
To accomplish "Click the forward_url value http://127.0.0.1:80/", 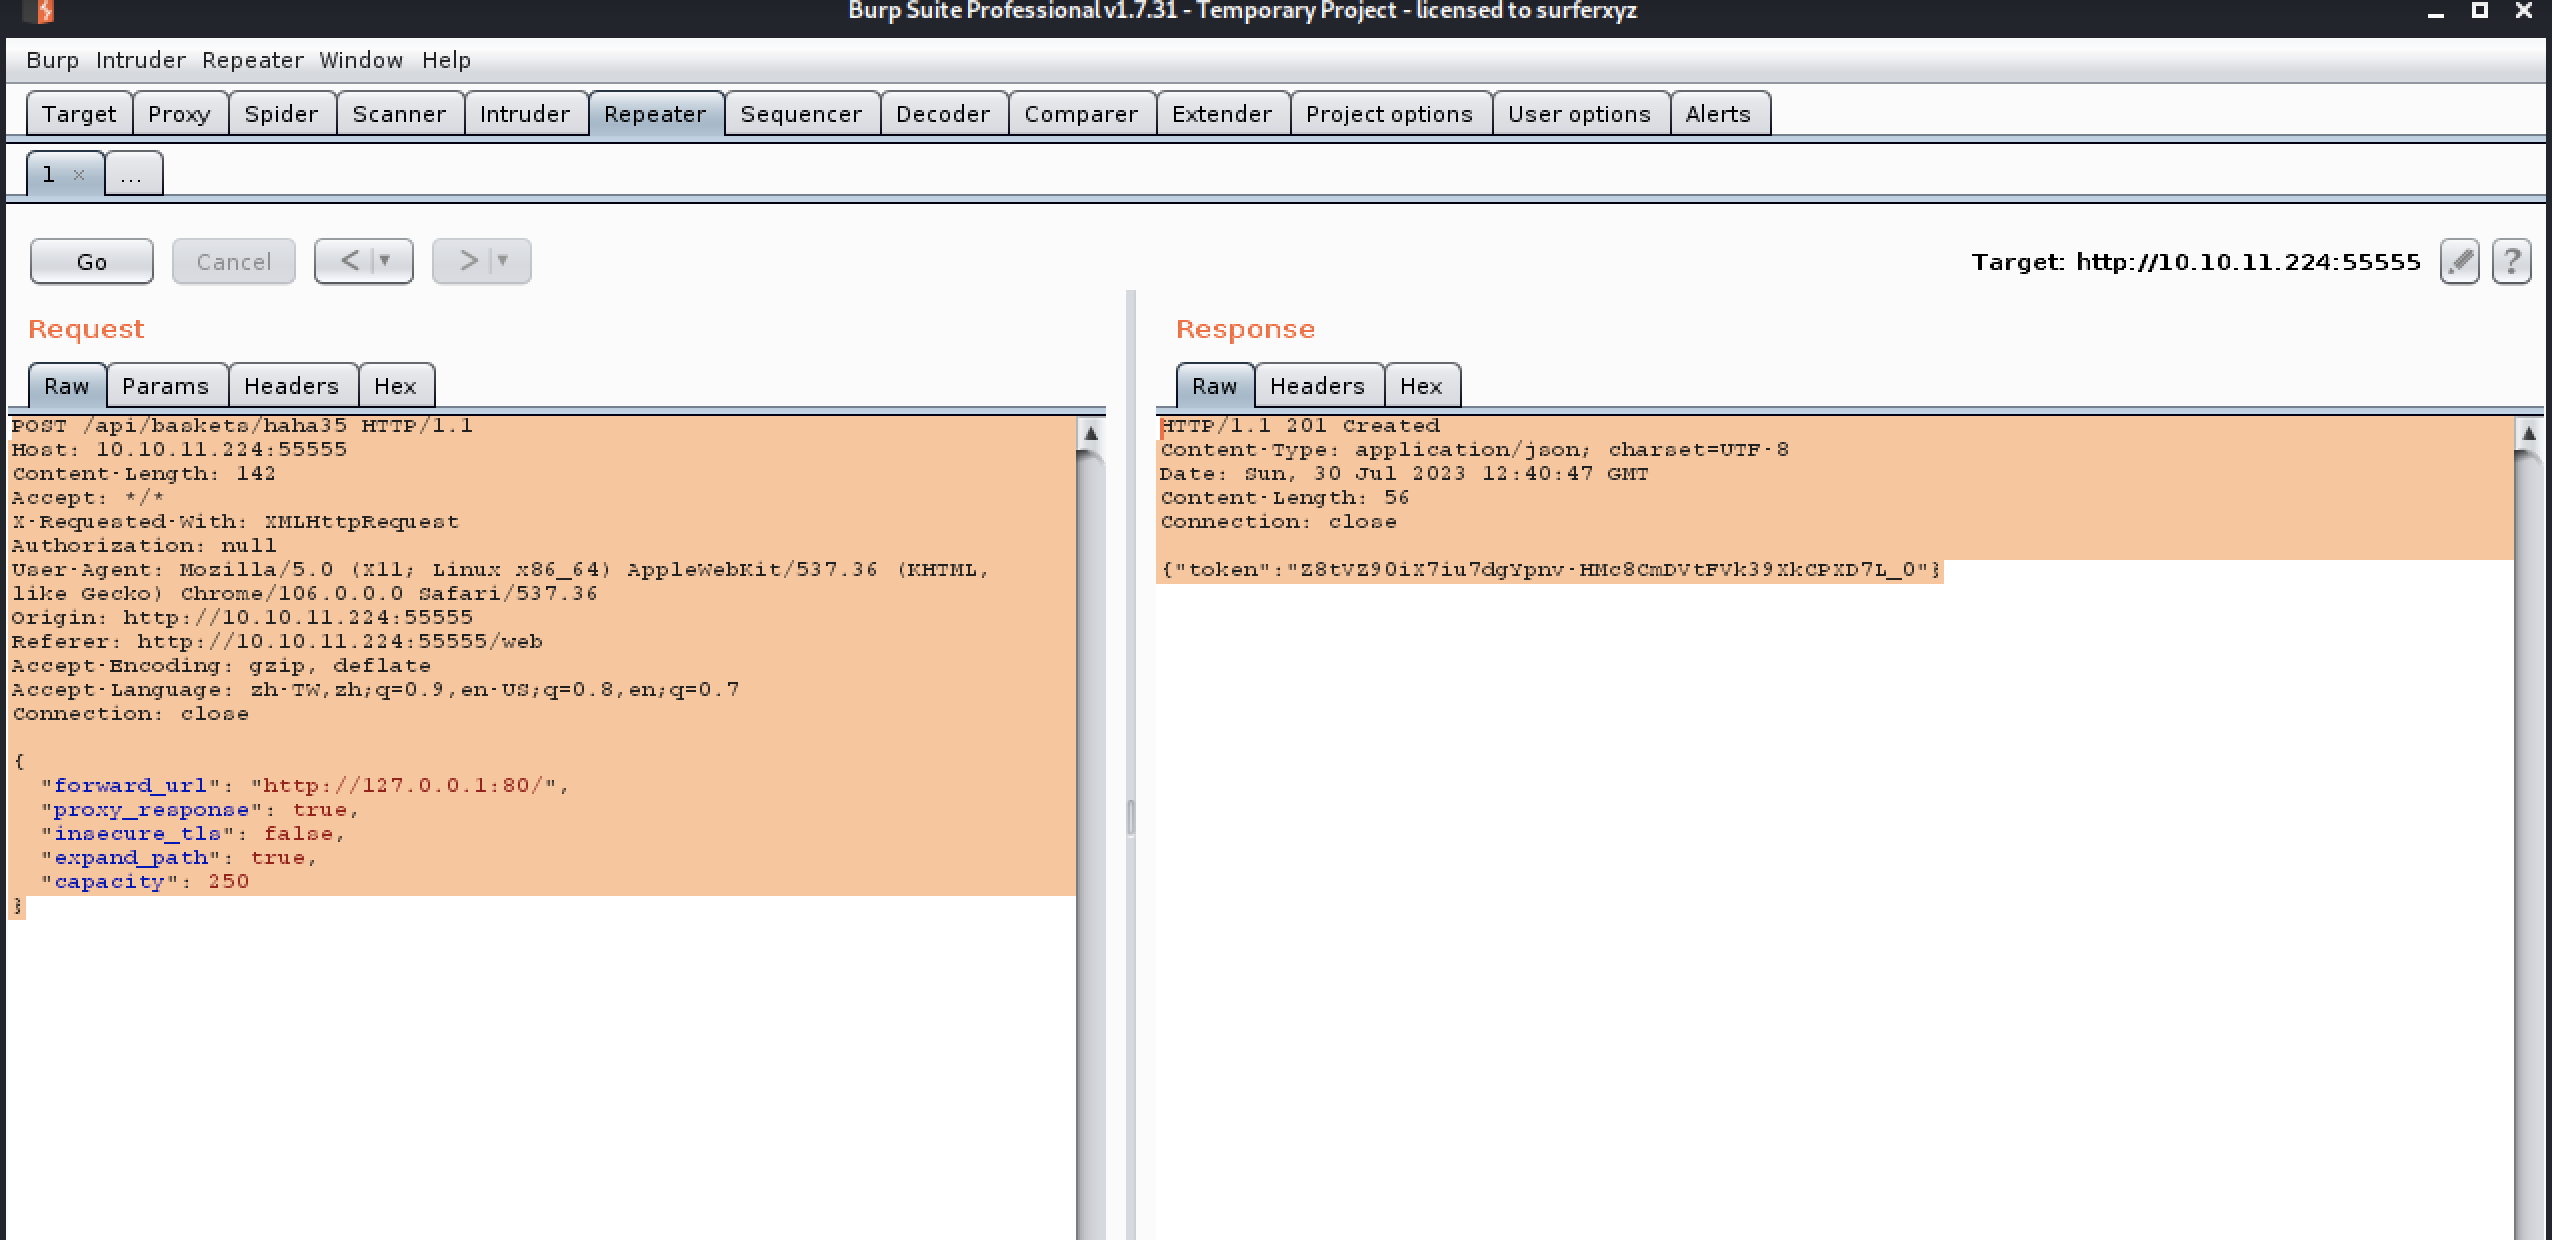I will (x=403, y=785).
